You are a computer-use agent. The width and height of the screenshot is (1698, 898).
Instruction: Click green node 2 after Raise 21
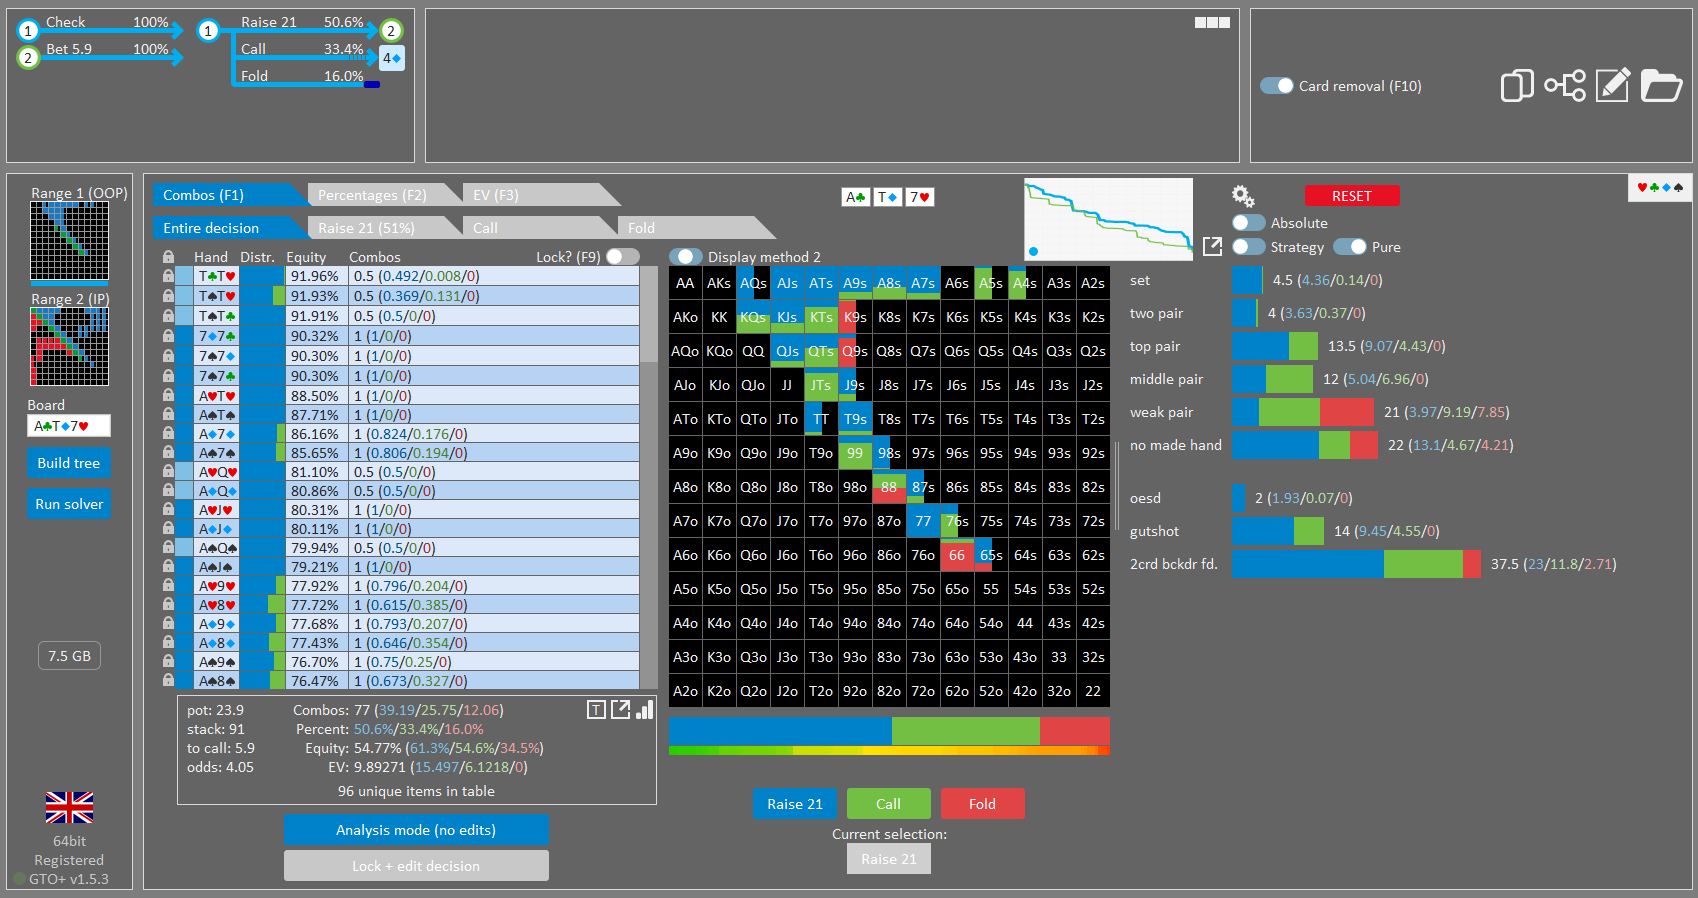pos(391,31)
